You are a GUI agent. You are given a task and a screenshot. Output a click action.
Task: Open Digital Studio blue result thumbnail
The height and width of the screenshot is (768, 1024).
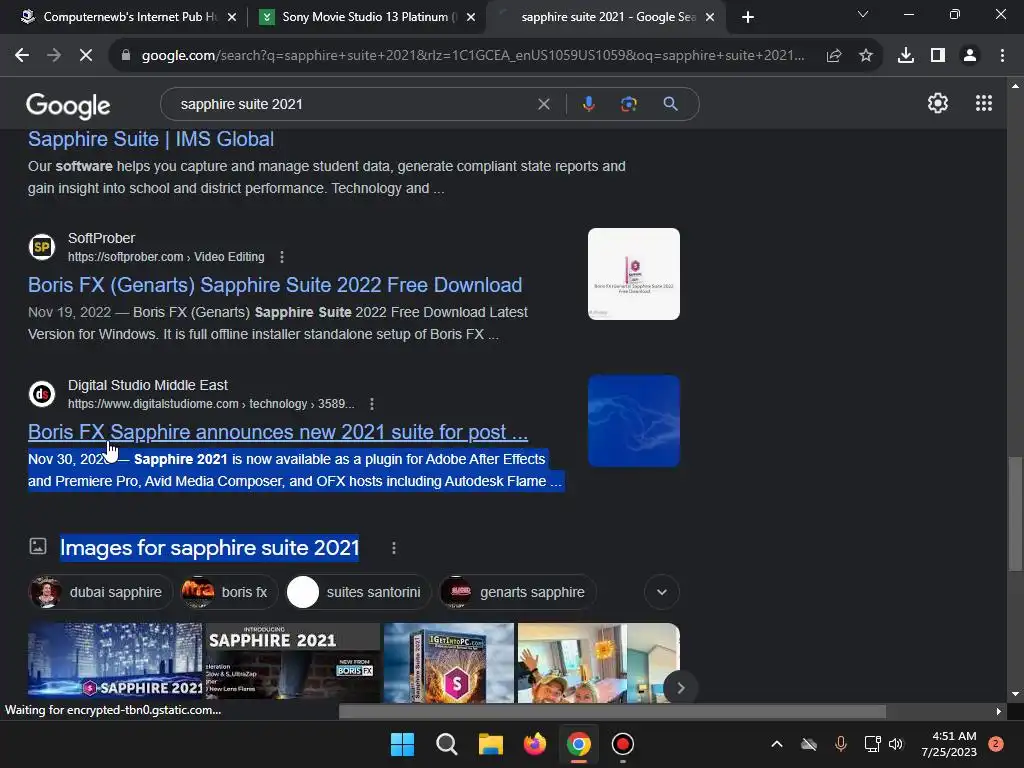point(633,421)
